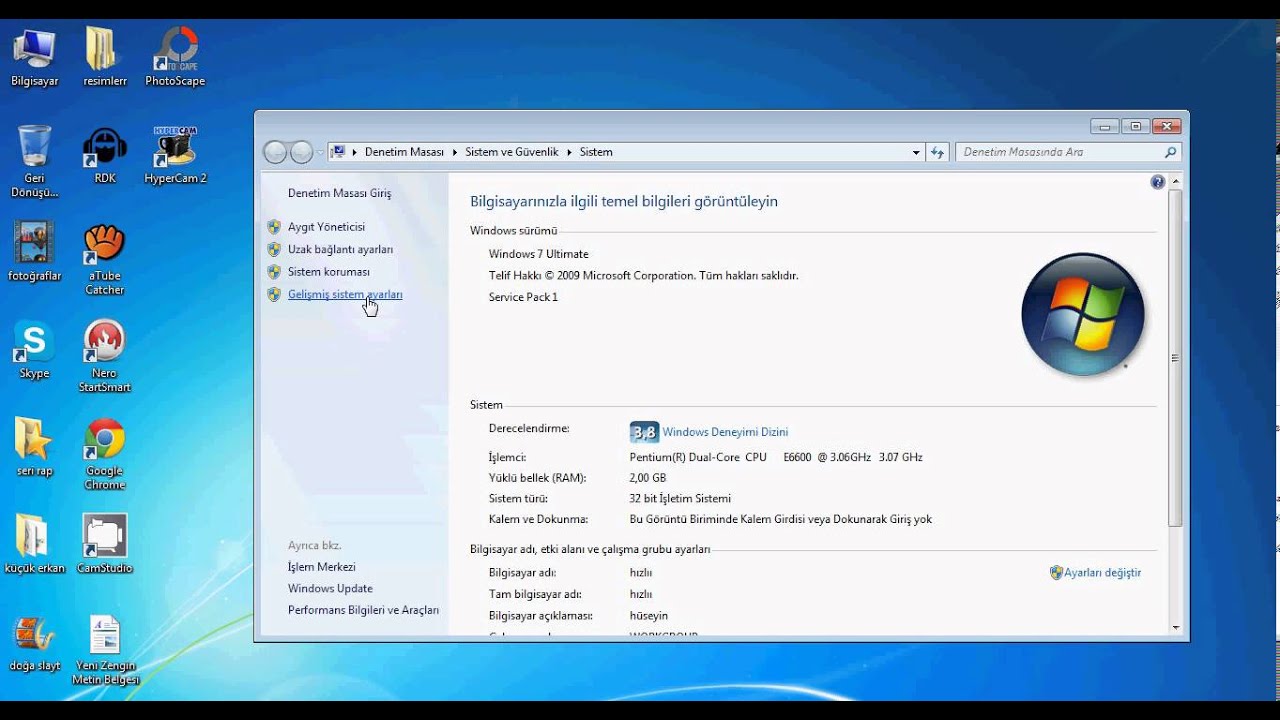The height and width of the screenshot is (720, 1280).
Task: Click the 2,00 GB RAM value
Action: click(648, 478)
